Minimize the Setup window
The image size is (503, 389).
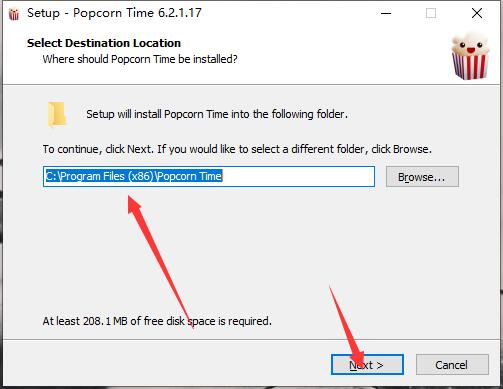click(x=386, y=13)
